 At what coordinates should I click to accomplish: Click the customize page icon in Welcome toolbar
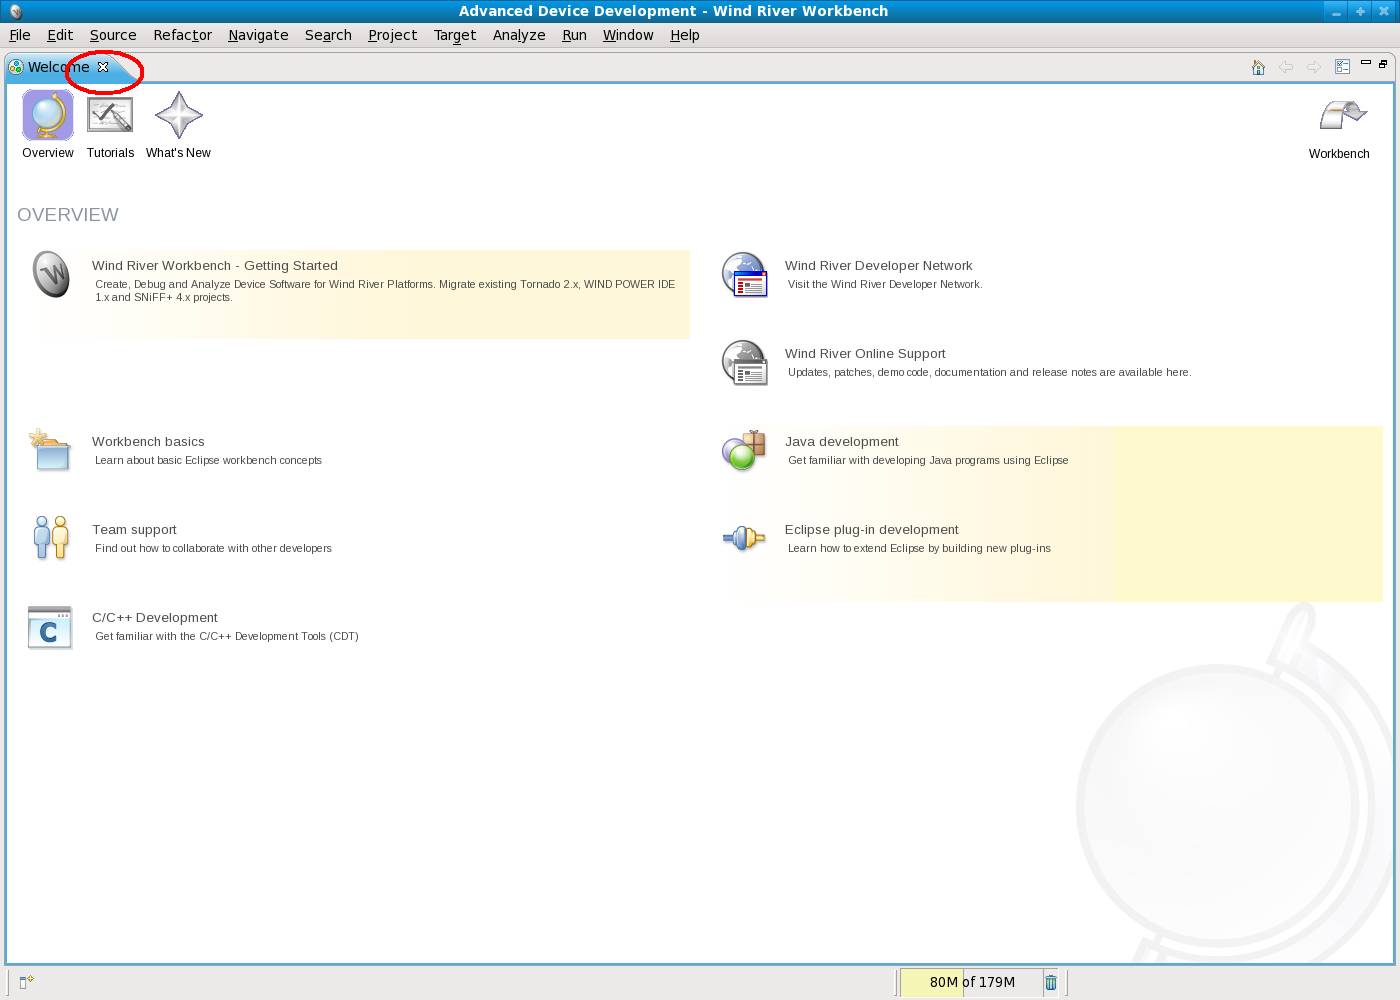pos(1343,67)
